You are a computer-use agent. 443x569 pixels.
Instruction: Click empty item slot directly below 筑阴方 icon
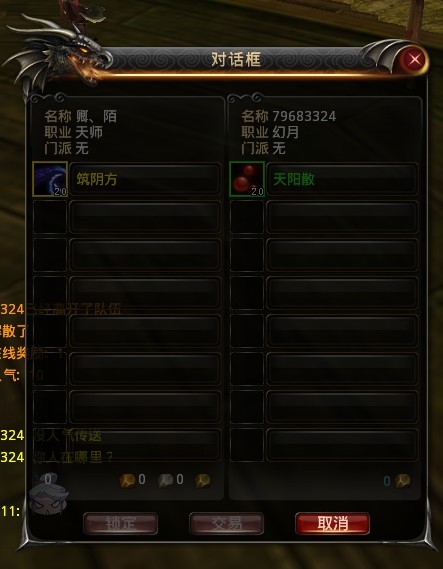coord(50,217)
